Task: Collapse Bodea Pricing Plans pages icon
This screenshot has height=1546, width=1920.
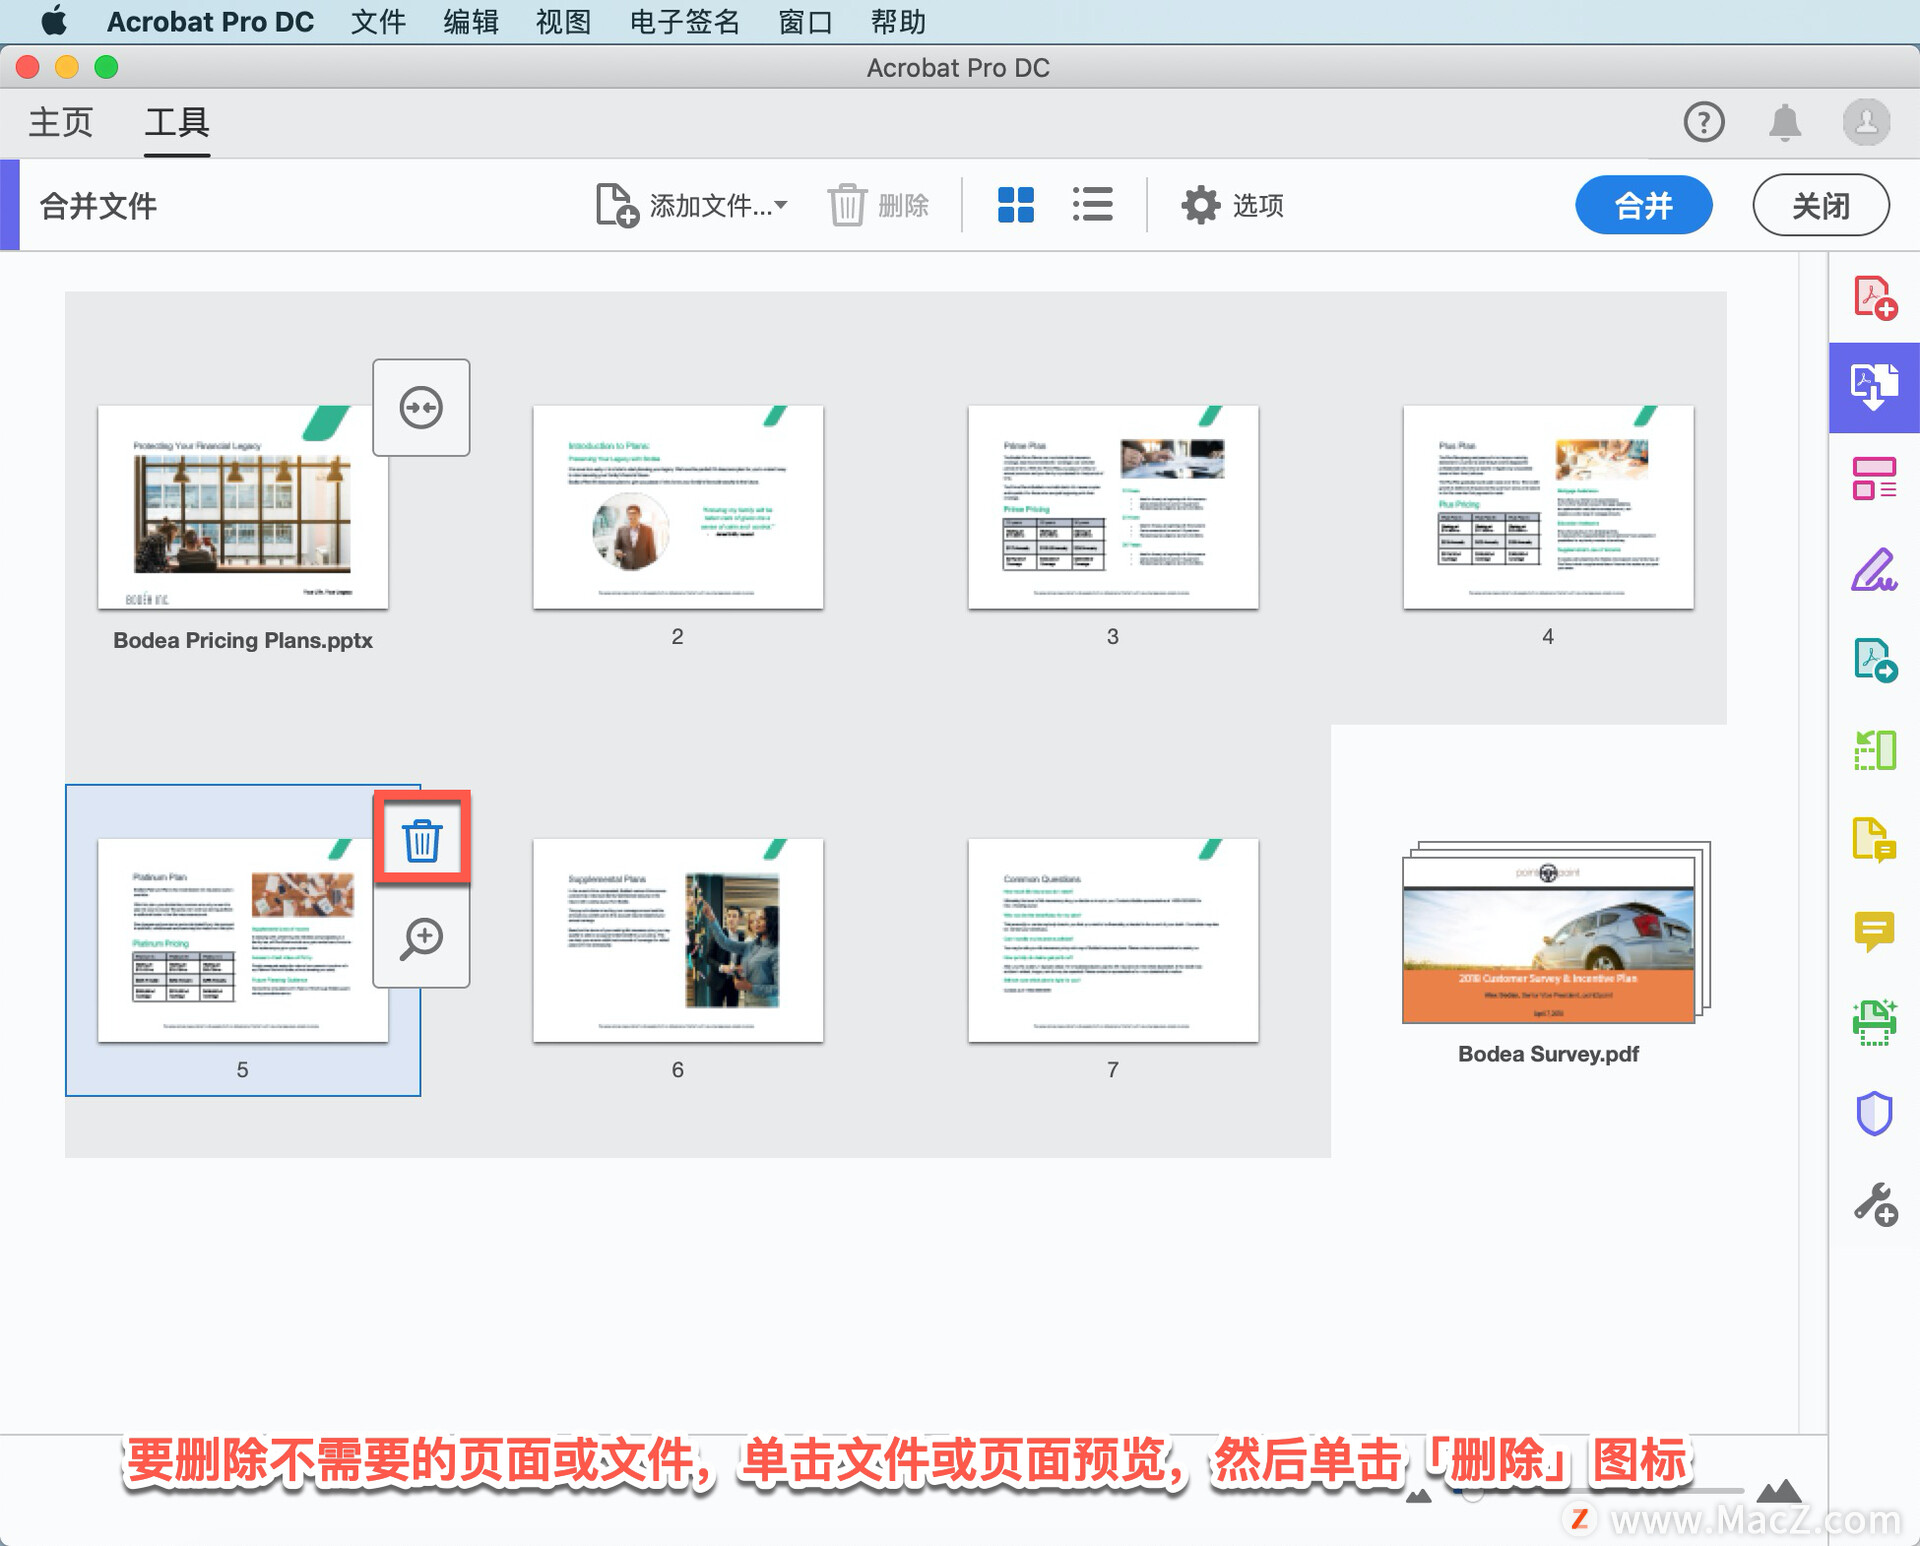Action: click(421, 407)
